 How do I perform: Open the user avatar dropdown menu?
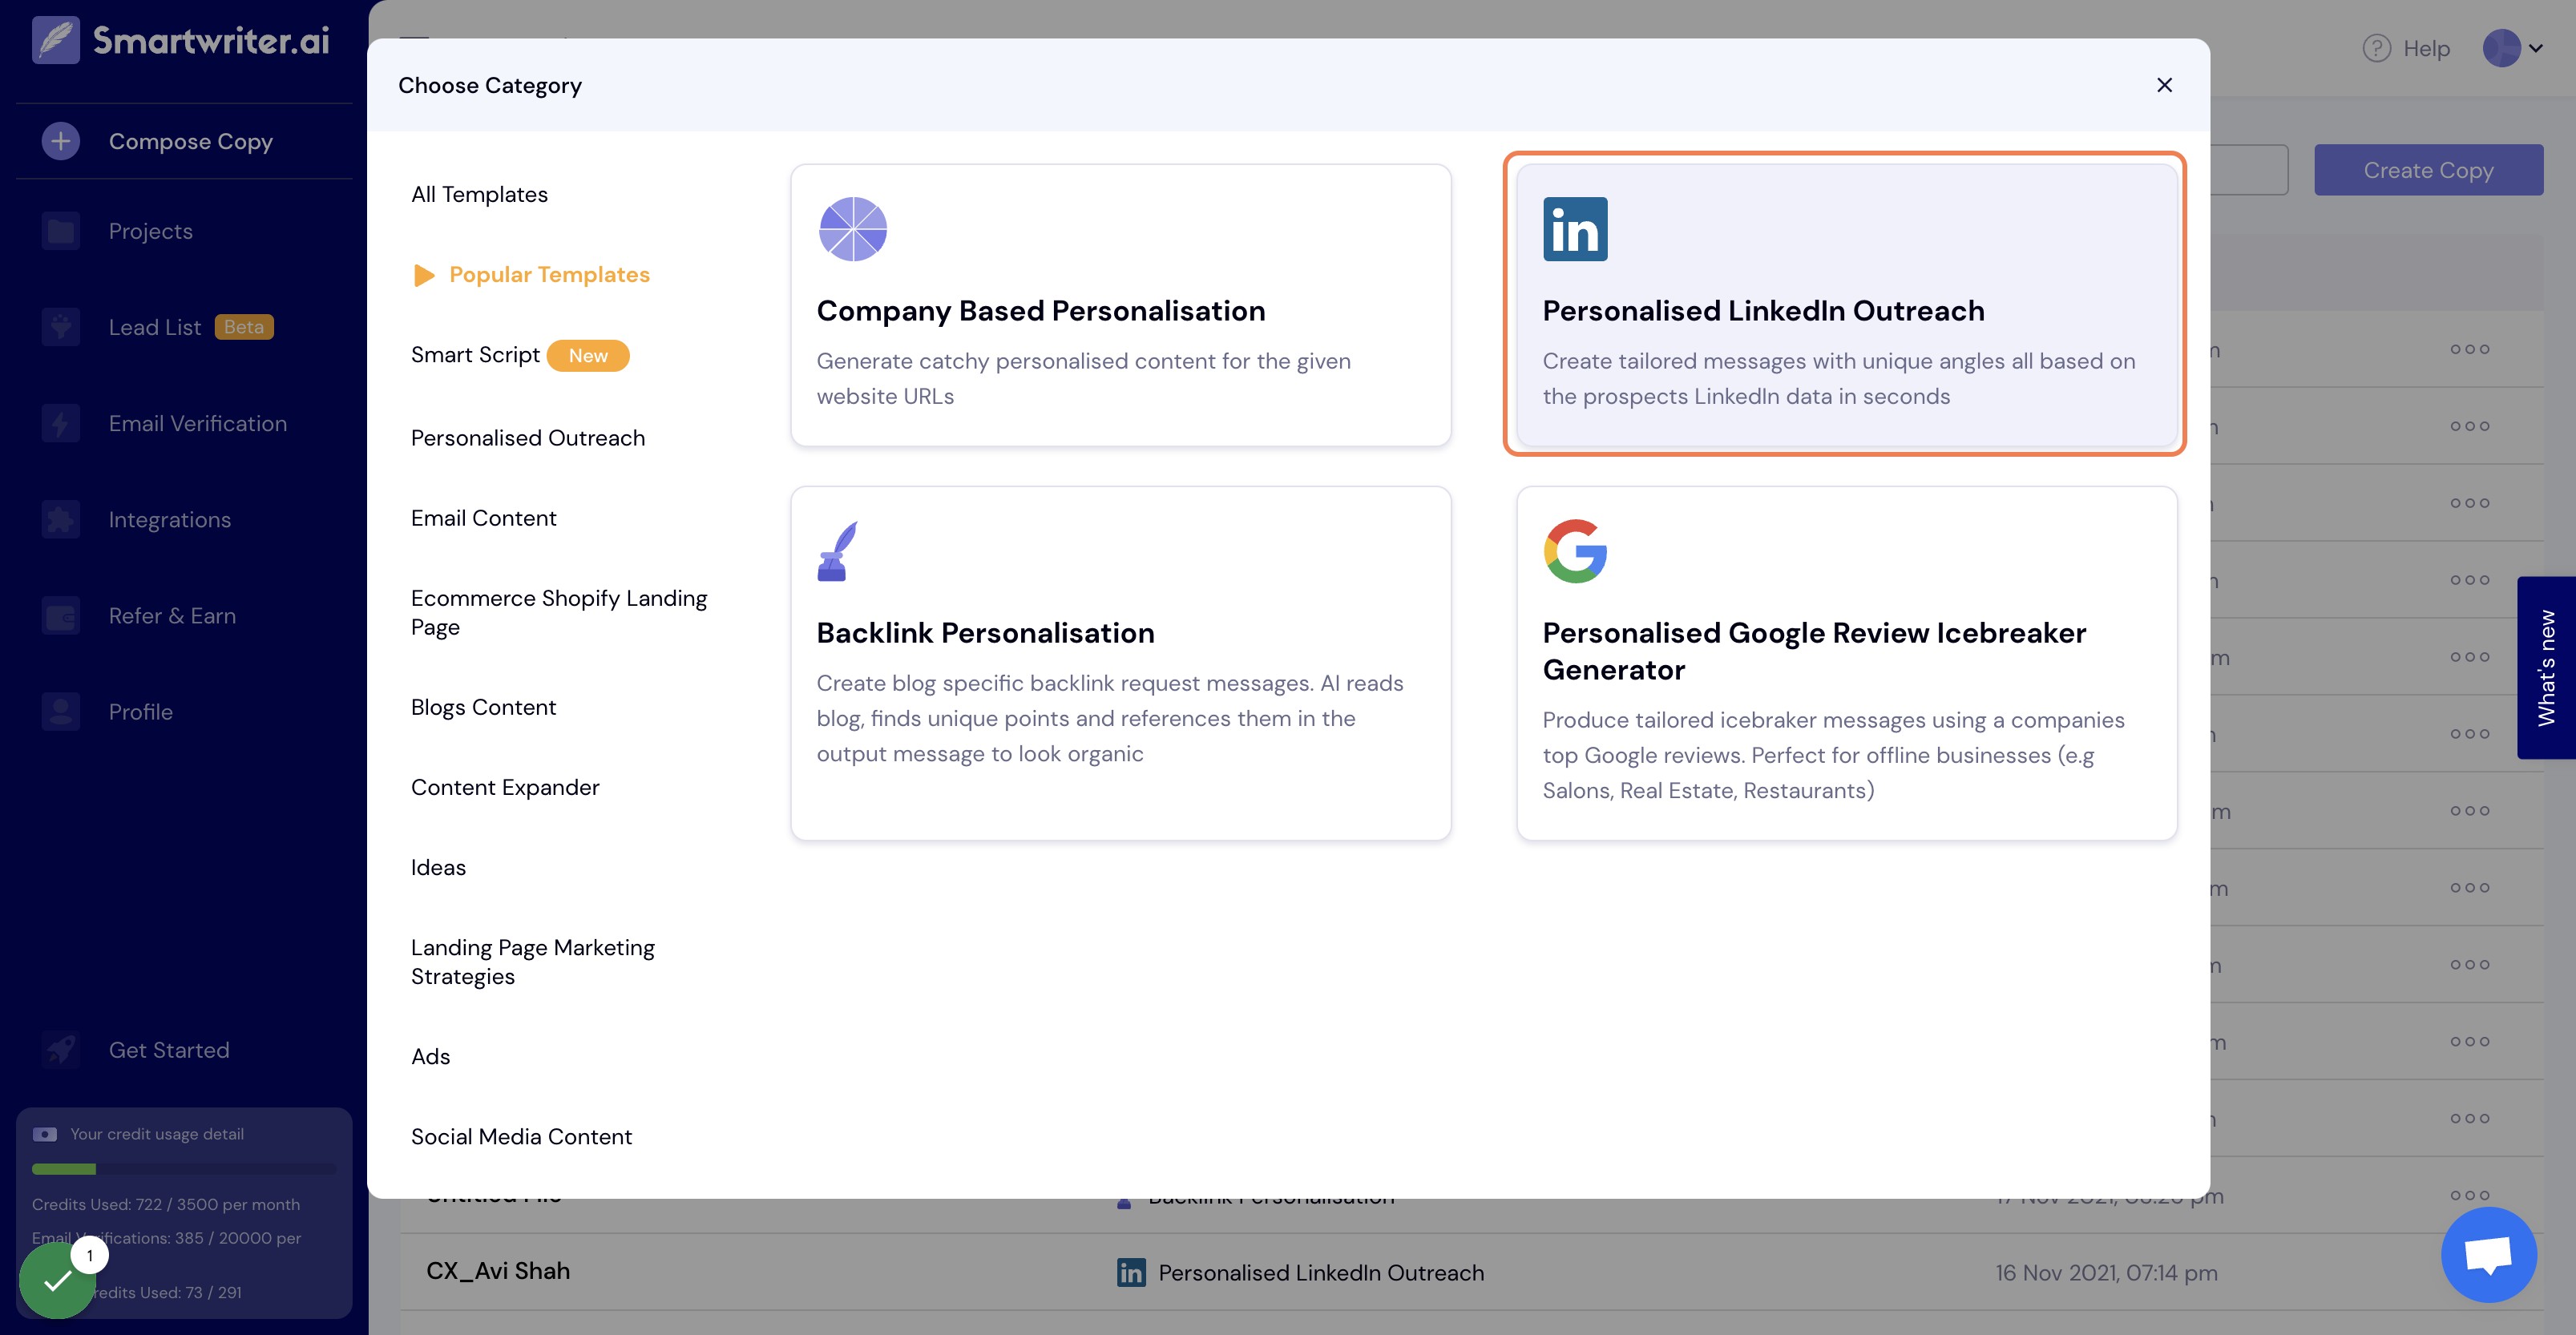(x=2513, y=48)
